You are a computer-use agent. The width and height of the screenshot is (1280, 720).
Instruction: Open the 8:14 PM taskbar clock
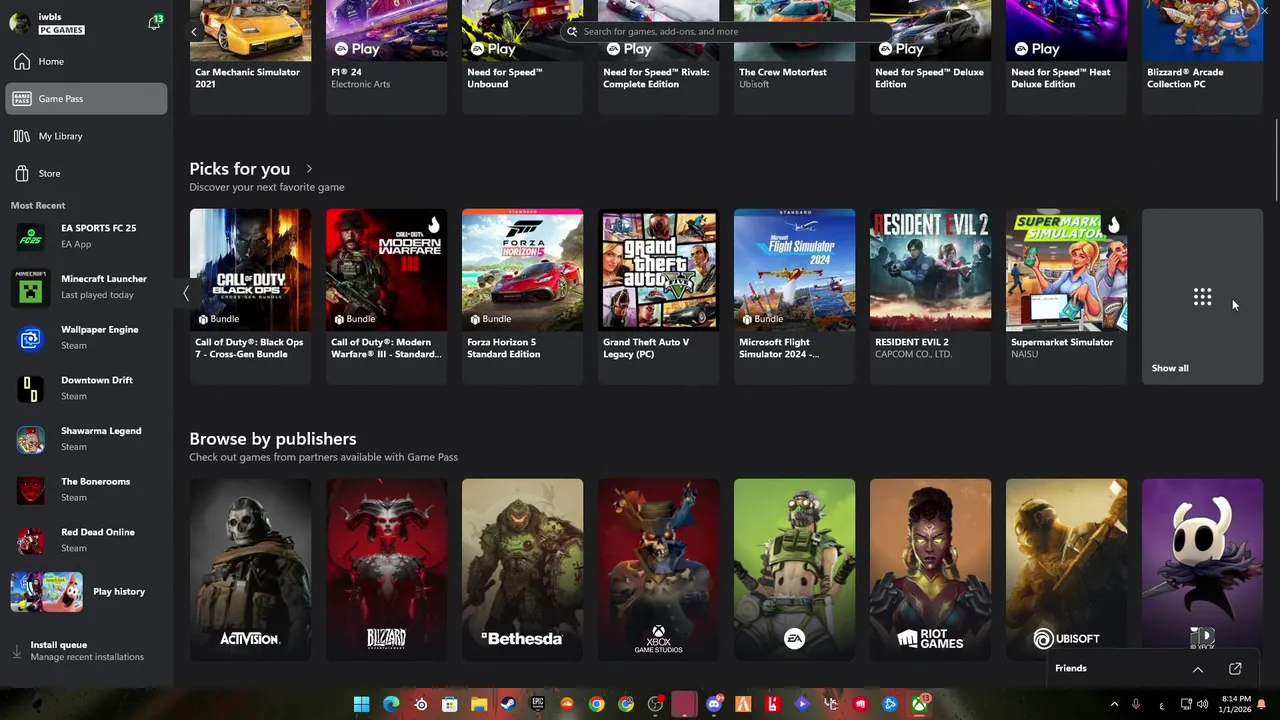[x=1235, y=704]
